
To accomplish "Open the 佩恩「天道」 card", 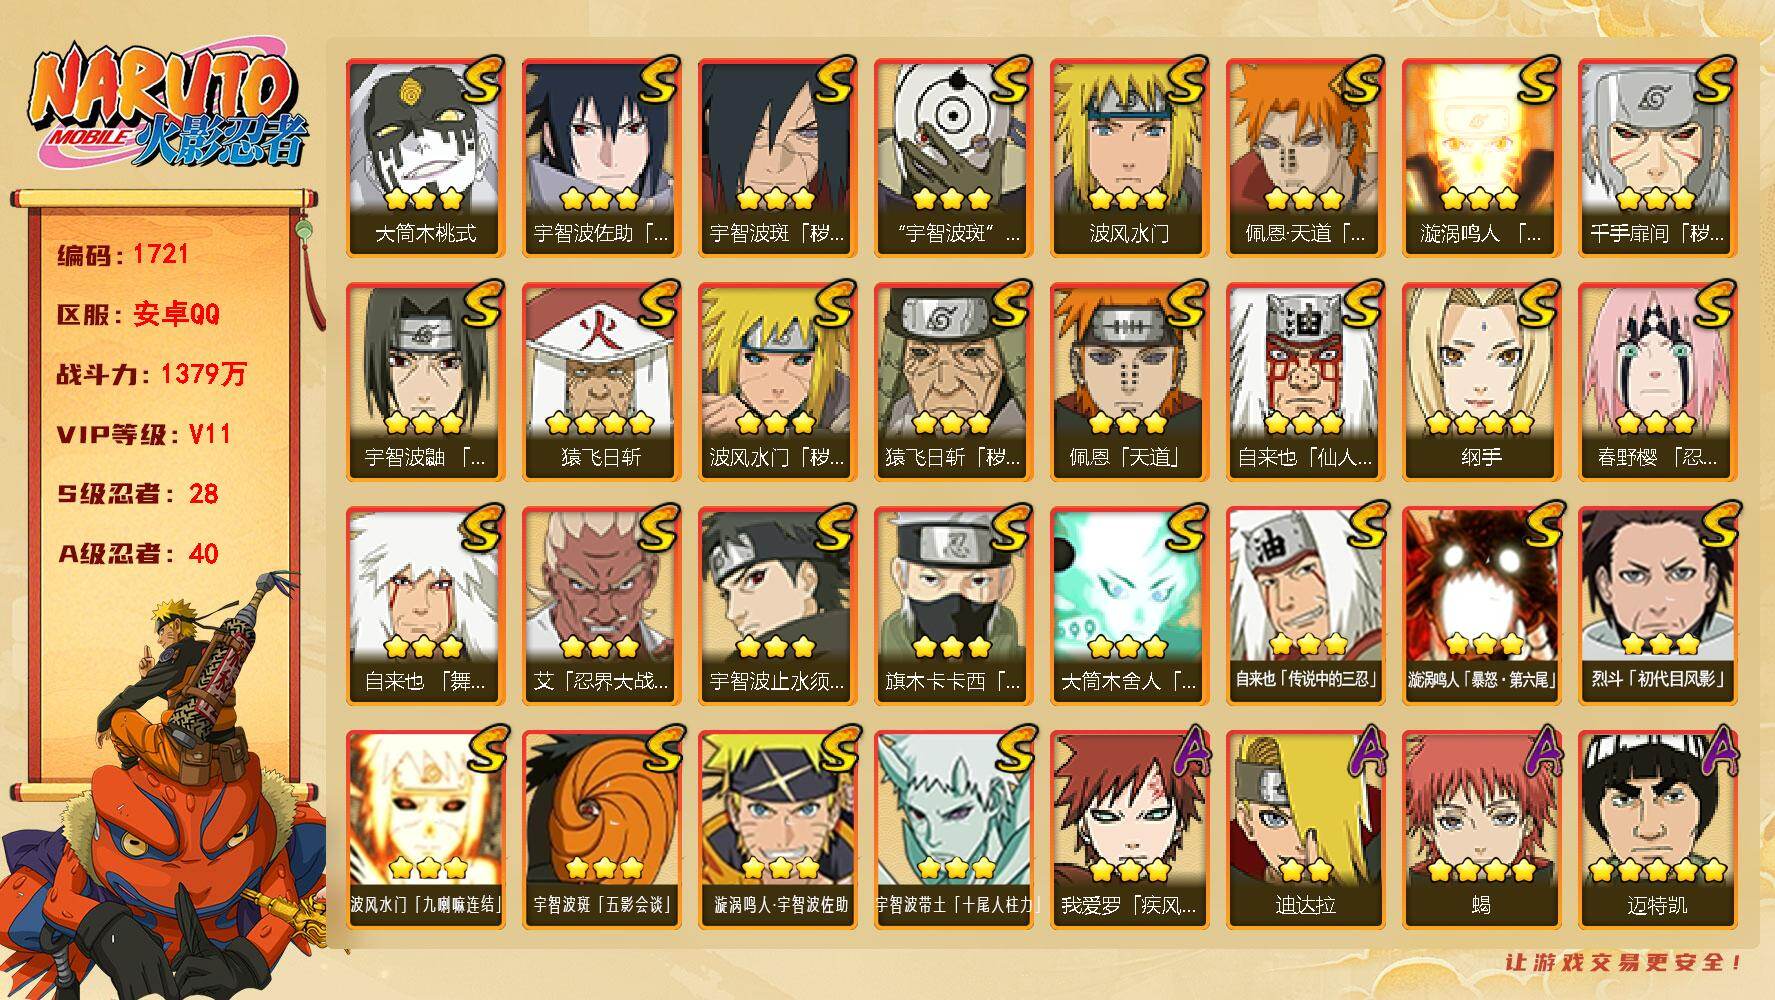I will pyautogui.click(x=1129, y=381).
